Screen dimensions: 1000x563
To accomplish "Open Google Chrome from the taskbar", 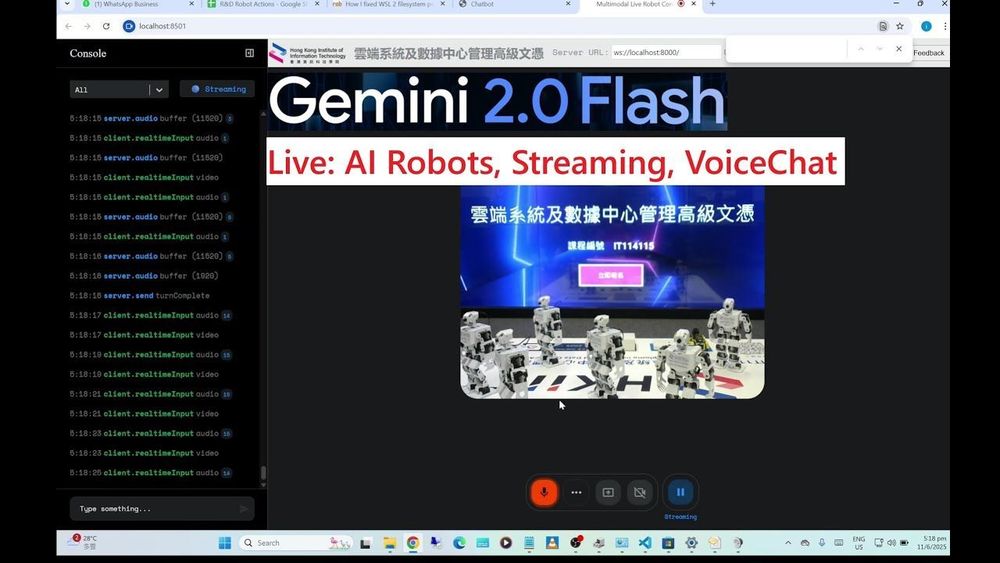I will (413, 543).
